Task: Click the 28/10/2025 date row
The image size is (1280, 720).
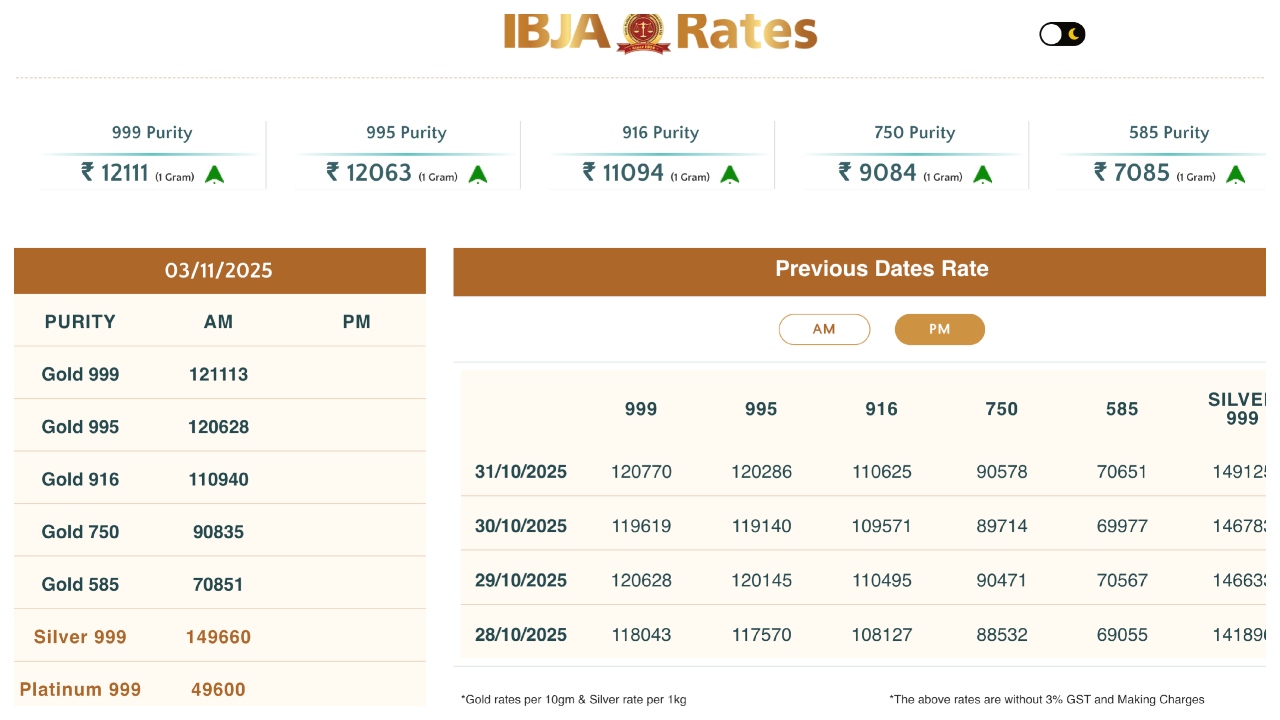Action: 521,635
